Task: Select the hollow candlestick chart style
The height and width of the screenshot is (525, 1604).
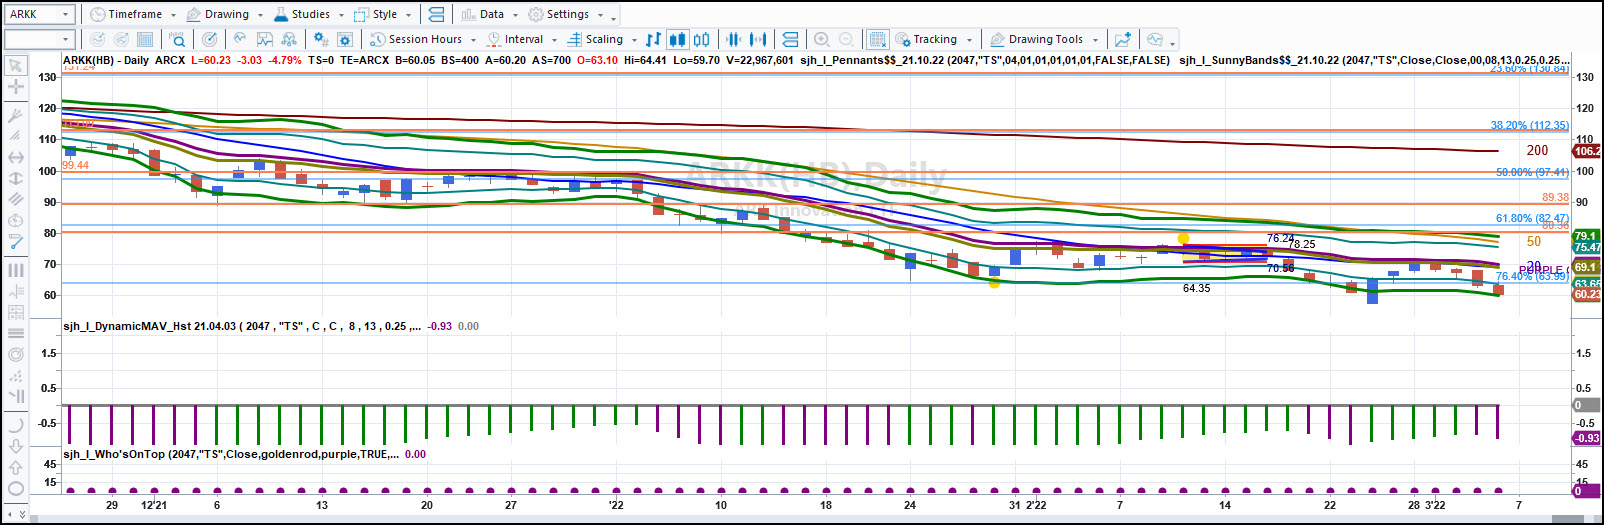Action: click(702, 39)
